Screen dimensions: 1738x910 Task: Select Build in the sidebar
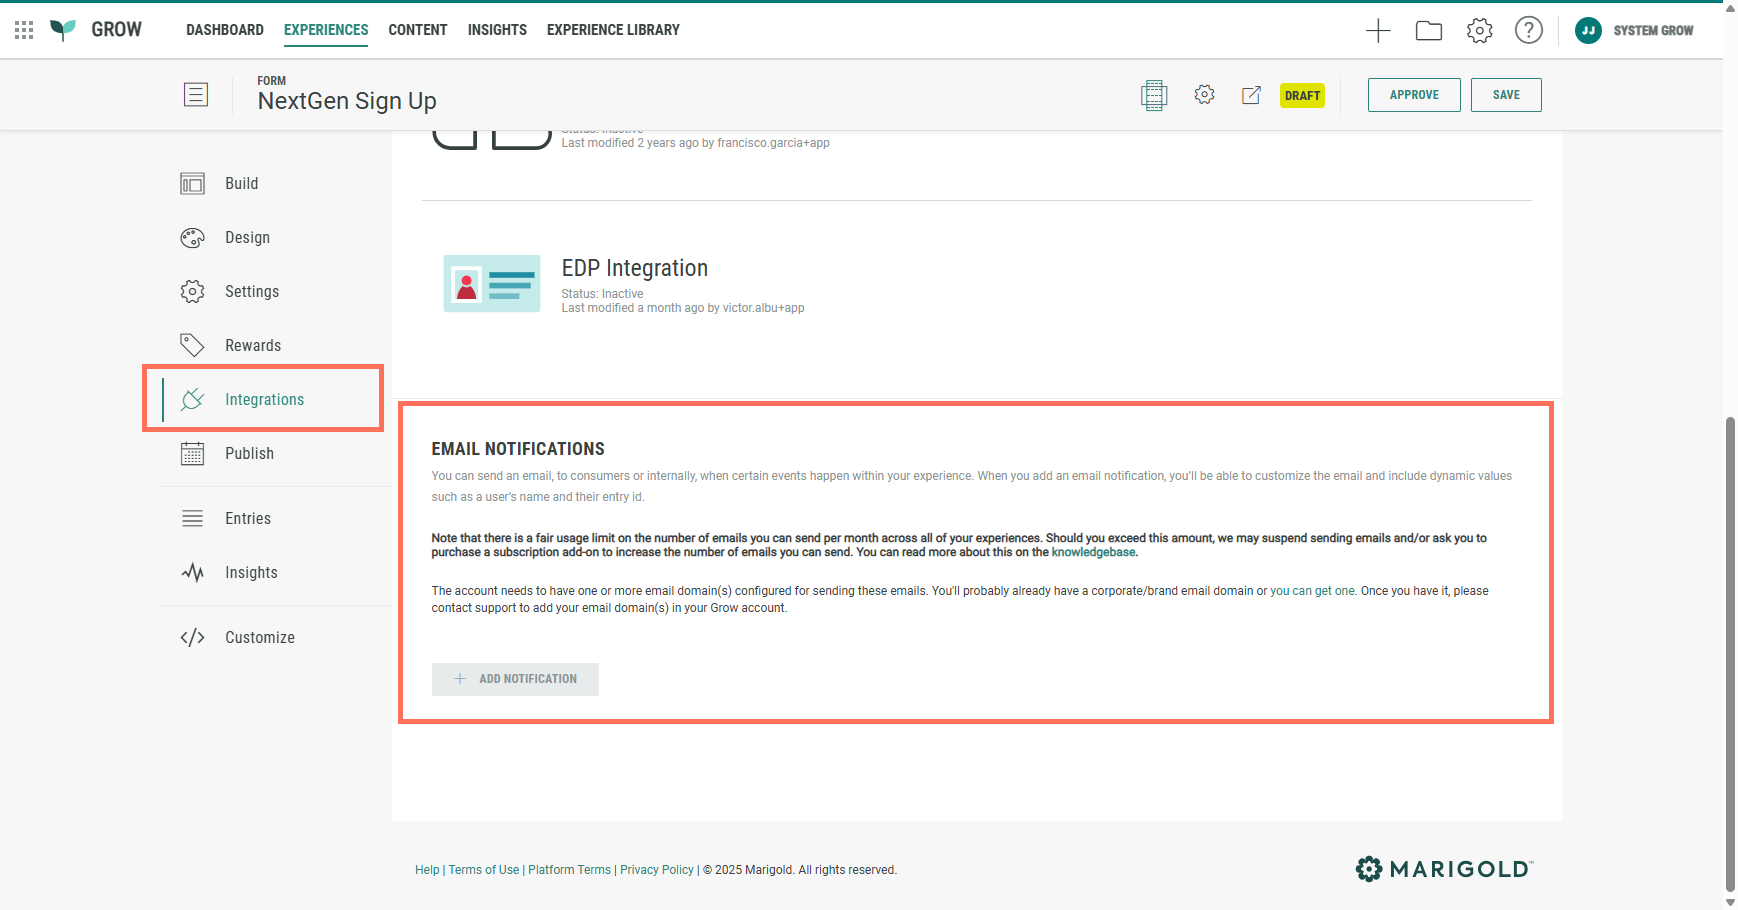[241, 184]
